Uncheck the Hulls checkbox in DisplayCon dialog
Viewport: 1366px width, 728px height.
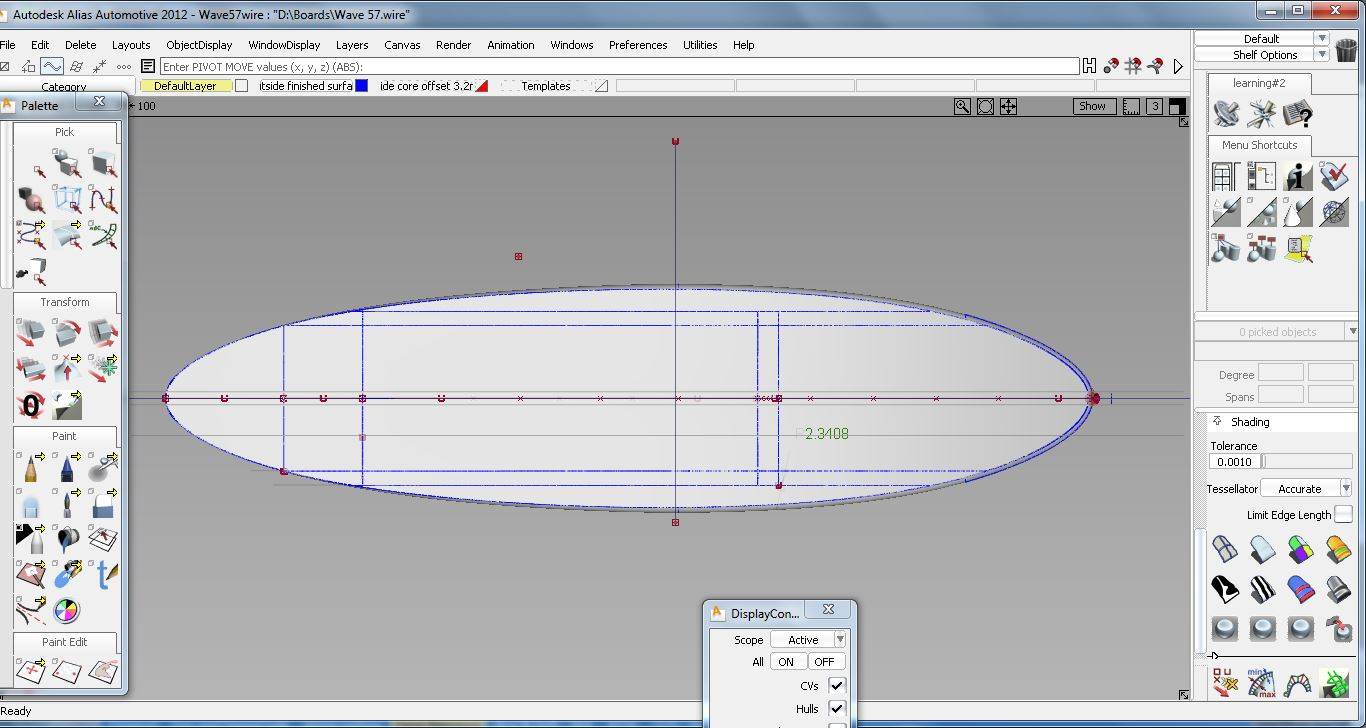click(837, 708)
